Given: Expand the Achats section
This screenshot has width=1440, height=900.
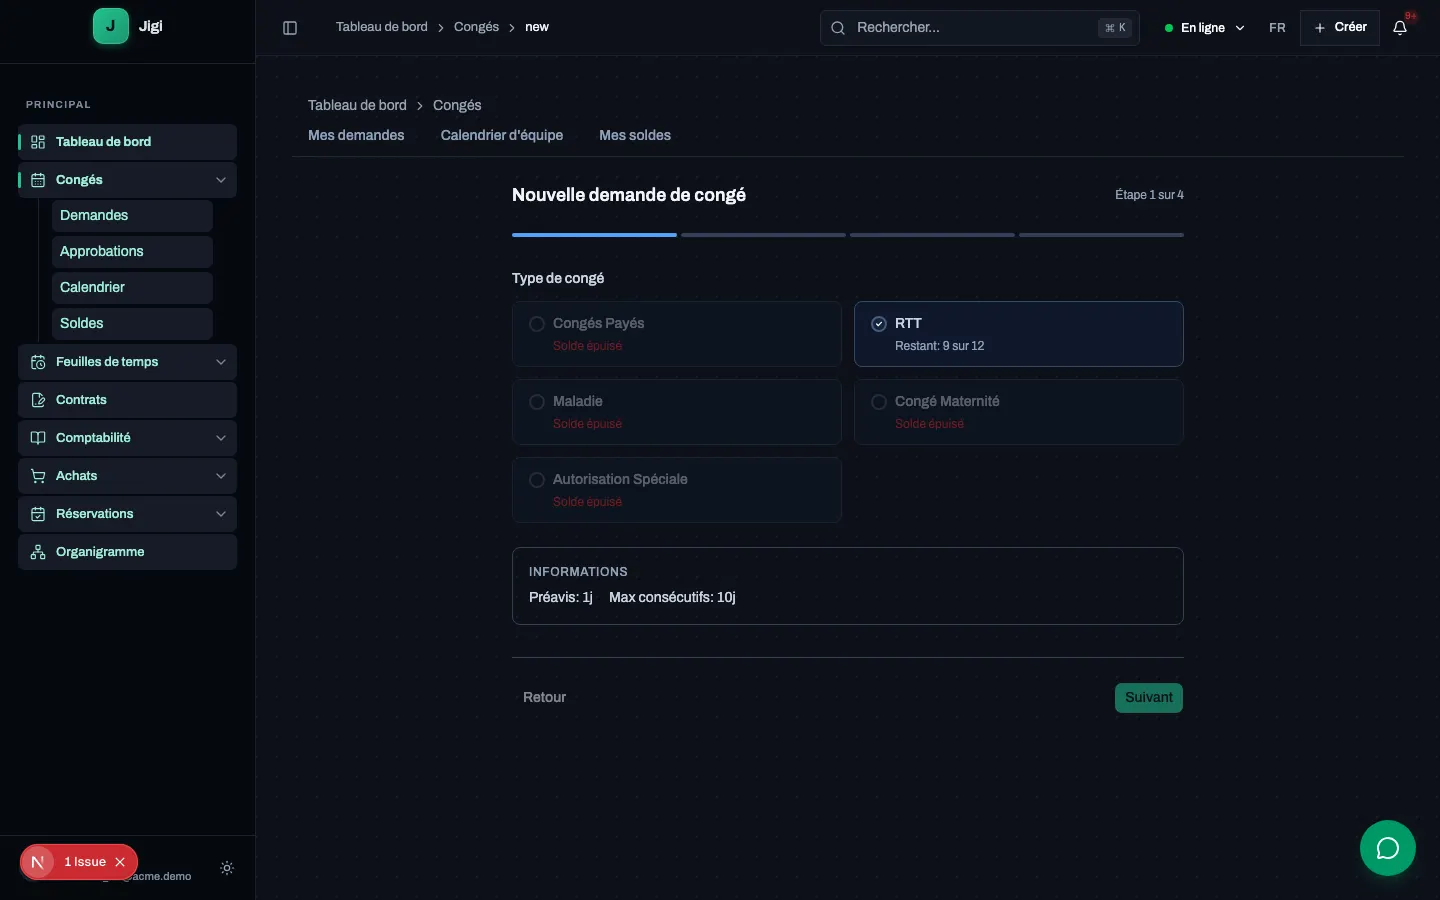Looking at the screenshot, I should (x=221, y=476).
